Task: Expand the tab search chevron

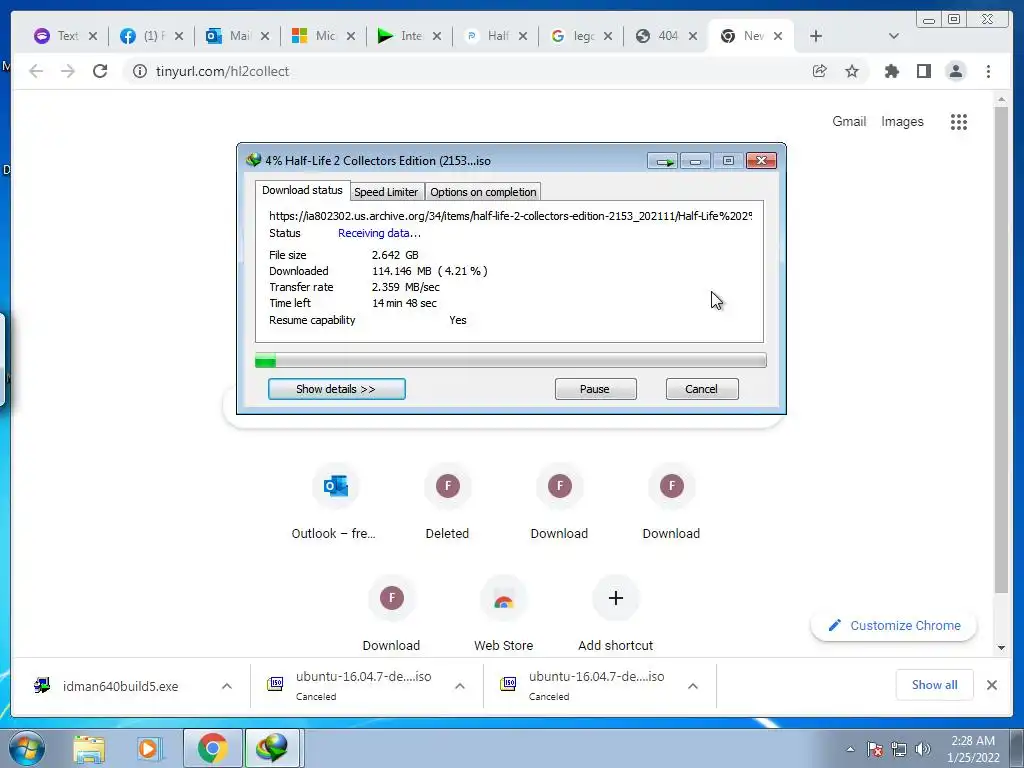Action: [x=894, y=36]
